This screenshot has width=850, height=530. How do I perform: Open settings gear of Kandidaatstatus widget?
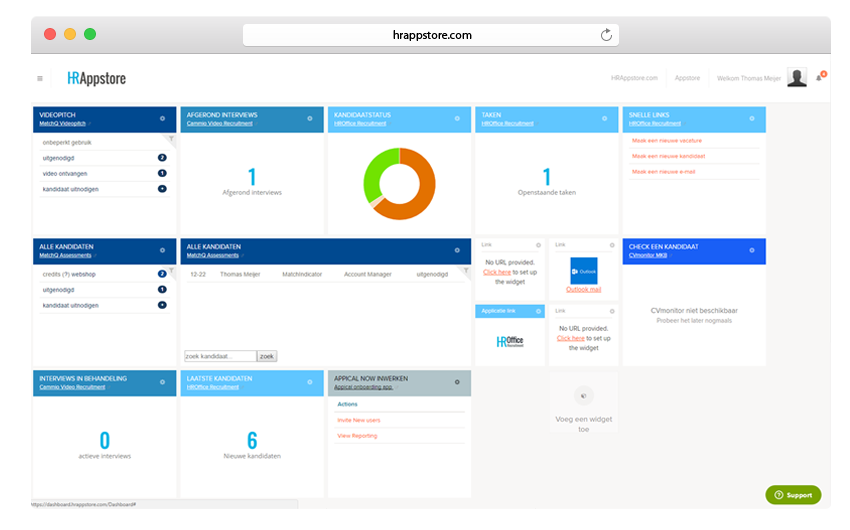click(x=457, y=118)
